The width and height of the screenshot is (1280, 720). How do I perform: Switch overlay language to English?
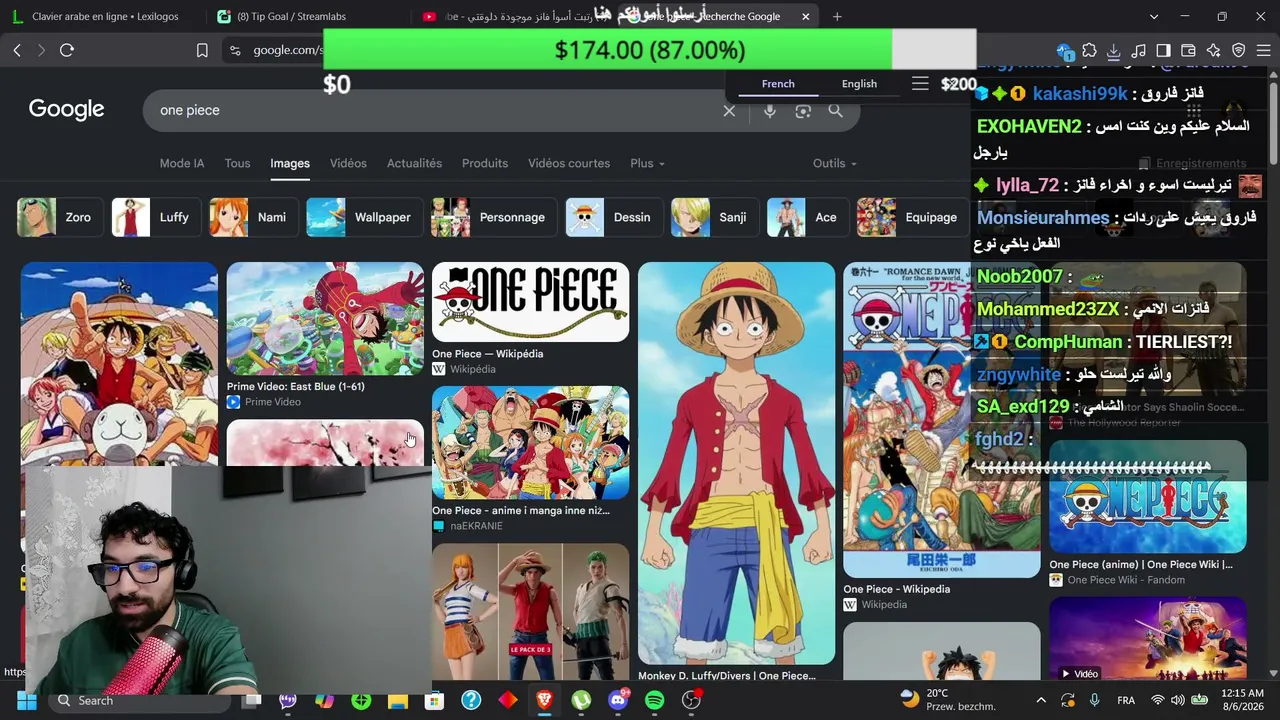coord(859,84)
